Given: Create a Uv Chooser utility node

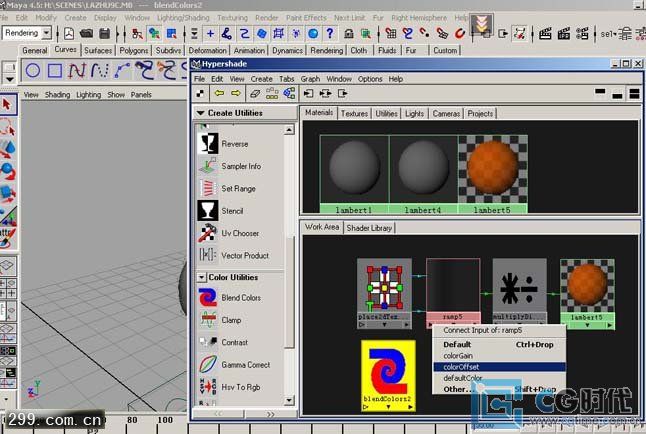Looking at the screenshot, I should pyautogui.click(x=229, y=233).
